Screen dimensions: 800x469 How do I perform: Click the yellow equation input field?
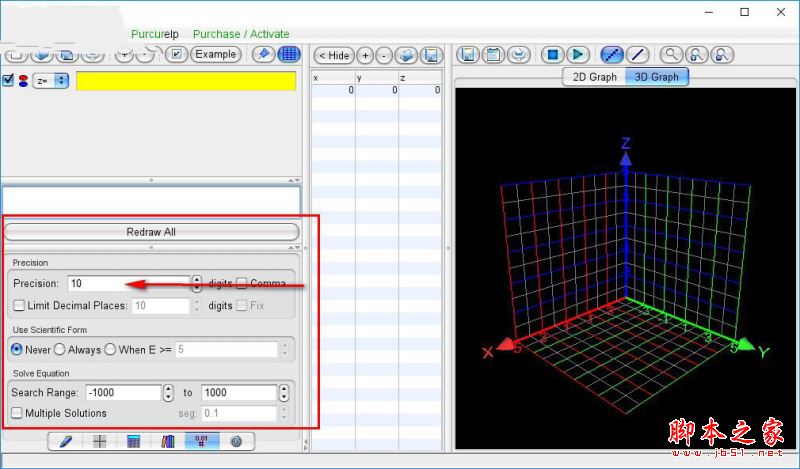[186, 81]
